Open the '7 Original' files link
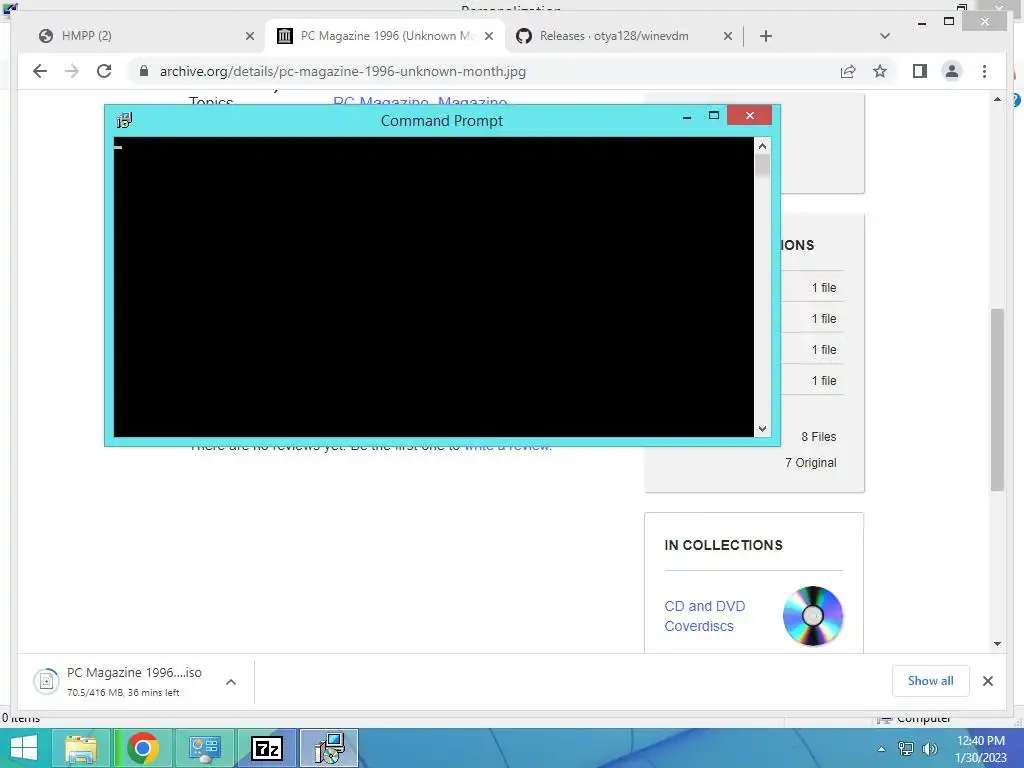 [810, 462]
